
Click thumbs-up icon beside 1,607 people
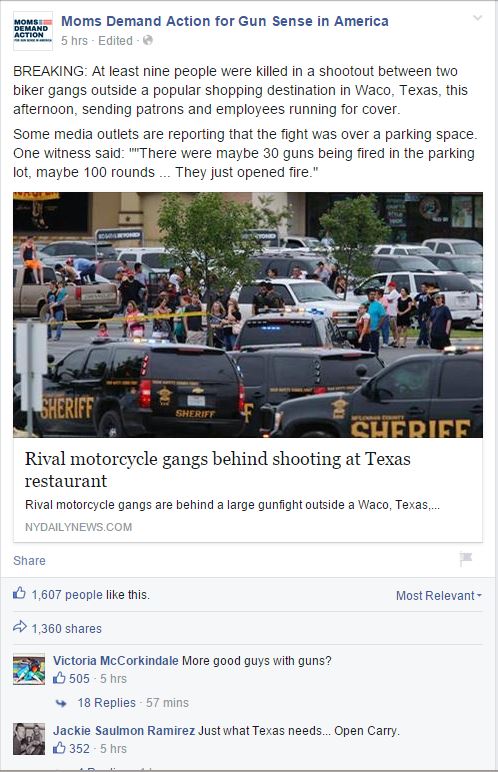click(20, 593)
